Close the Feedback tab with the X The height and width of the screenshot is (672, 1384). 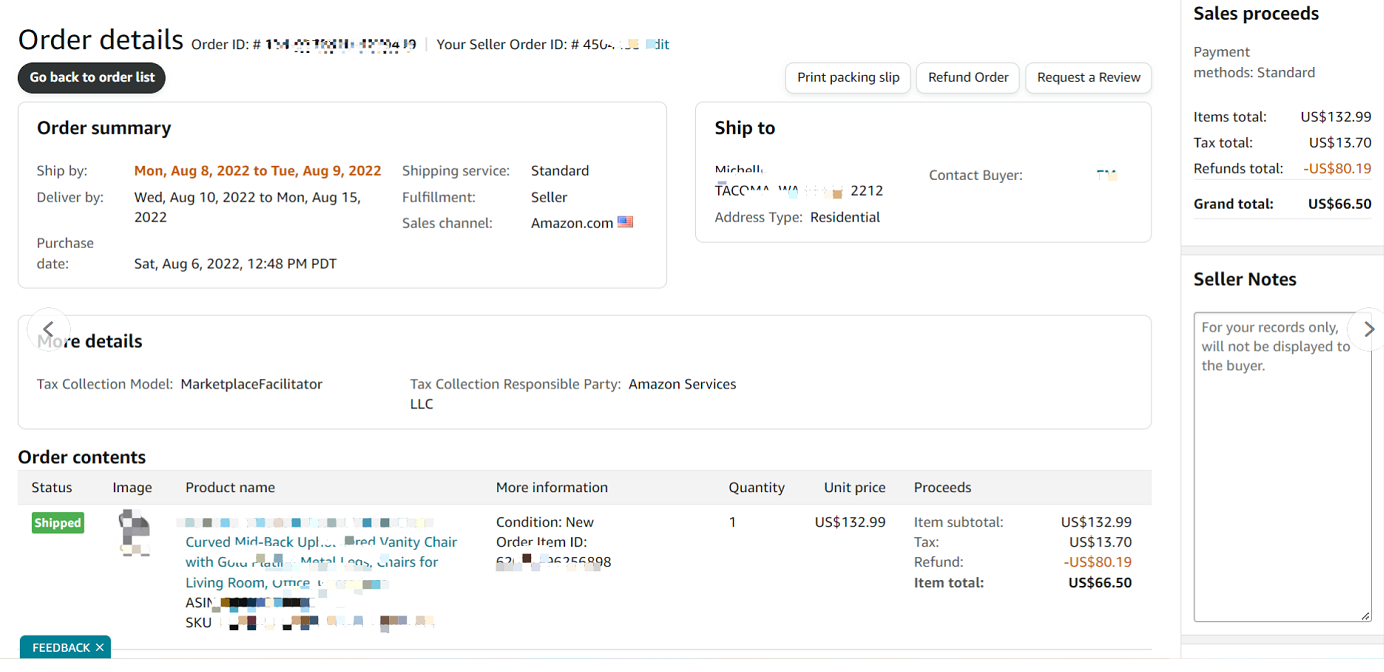coord(100,648)
